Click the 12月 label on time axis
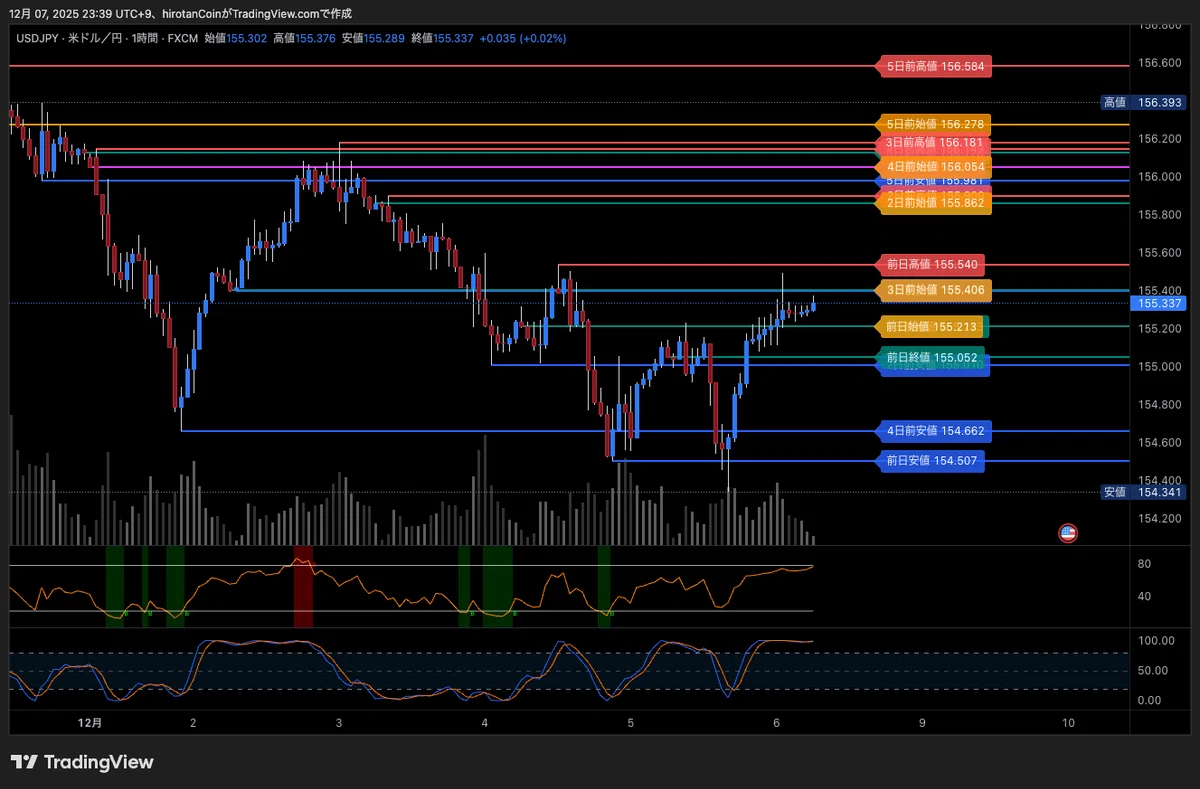Image resolution: width=1200 pixels, height=789 pixels. coord(89,722)
